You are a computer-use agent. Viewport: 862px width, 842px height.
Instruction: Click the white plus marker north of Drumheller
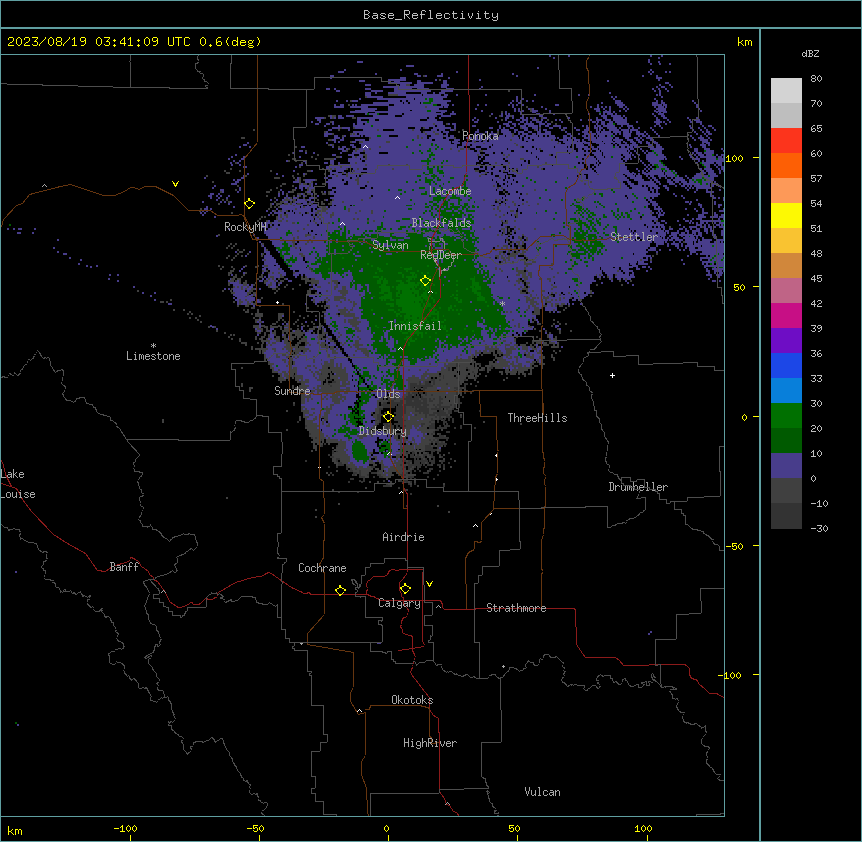[612, 375]
